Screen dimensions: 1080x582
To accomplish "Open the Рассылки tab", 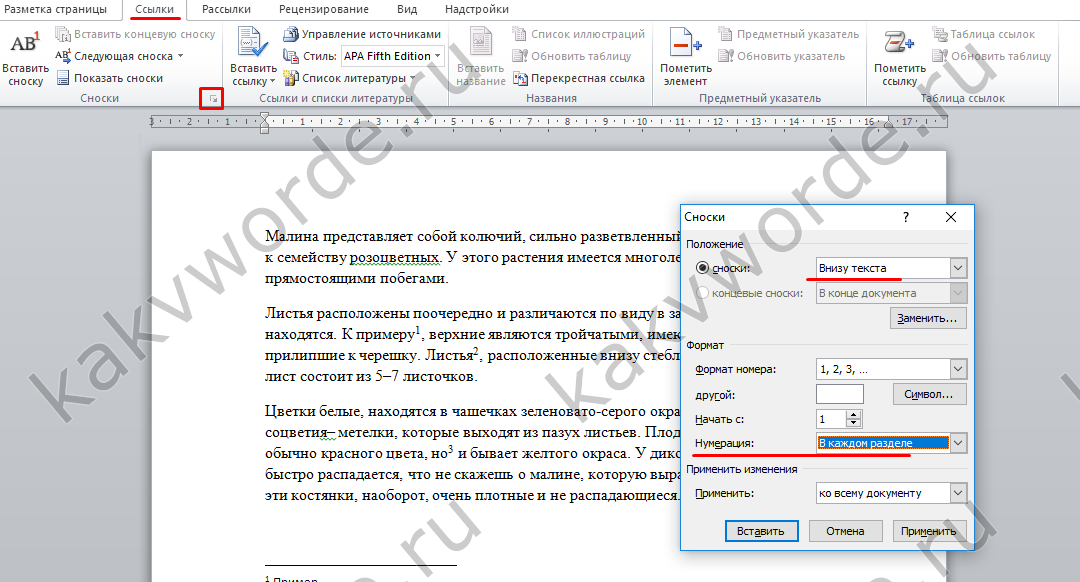I will 226,9.
